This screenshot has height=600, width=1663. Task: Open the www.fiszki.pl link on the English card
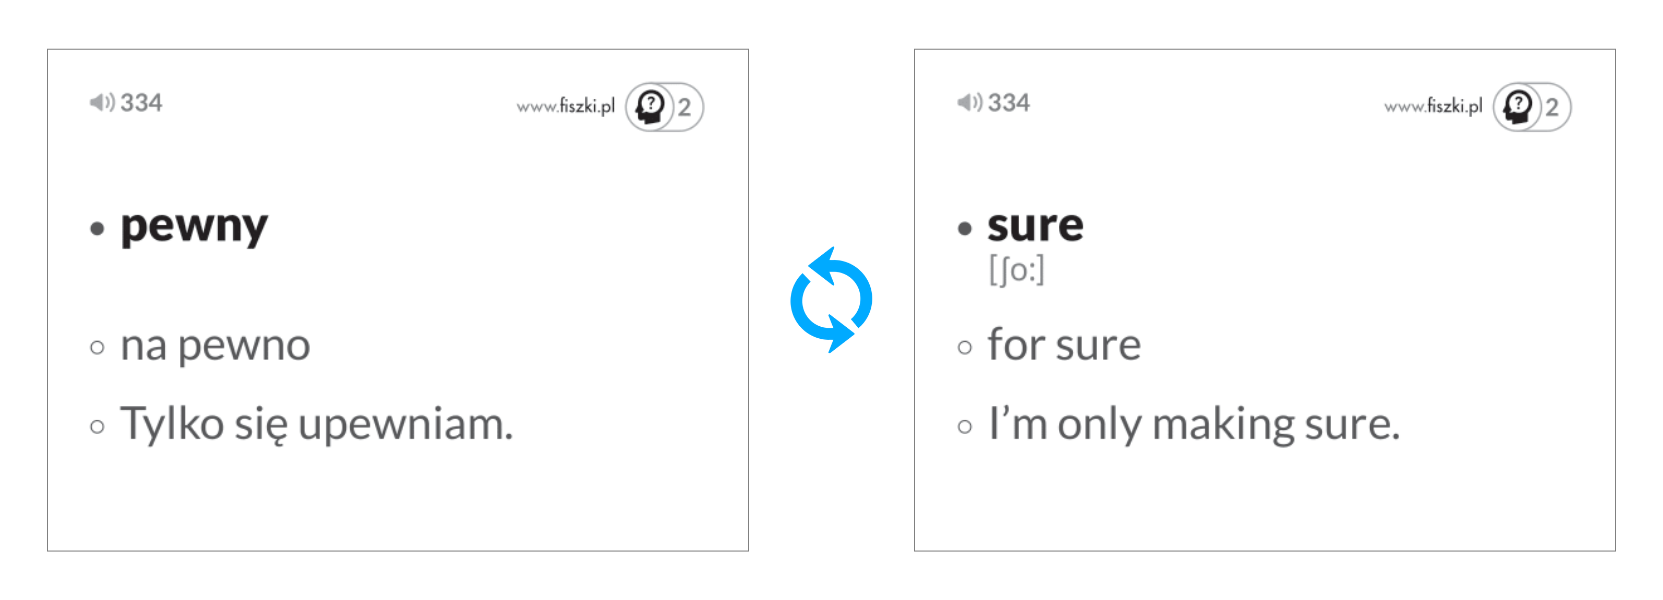(x=1433, y=106)
